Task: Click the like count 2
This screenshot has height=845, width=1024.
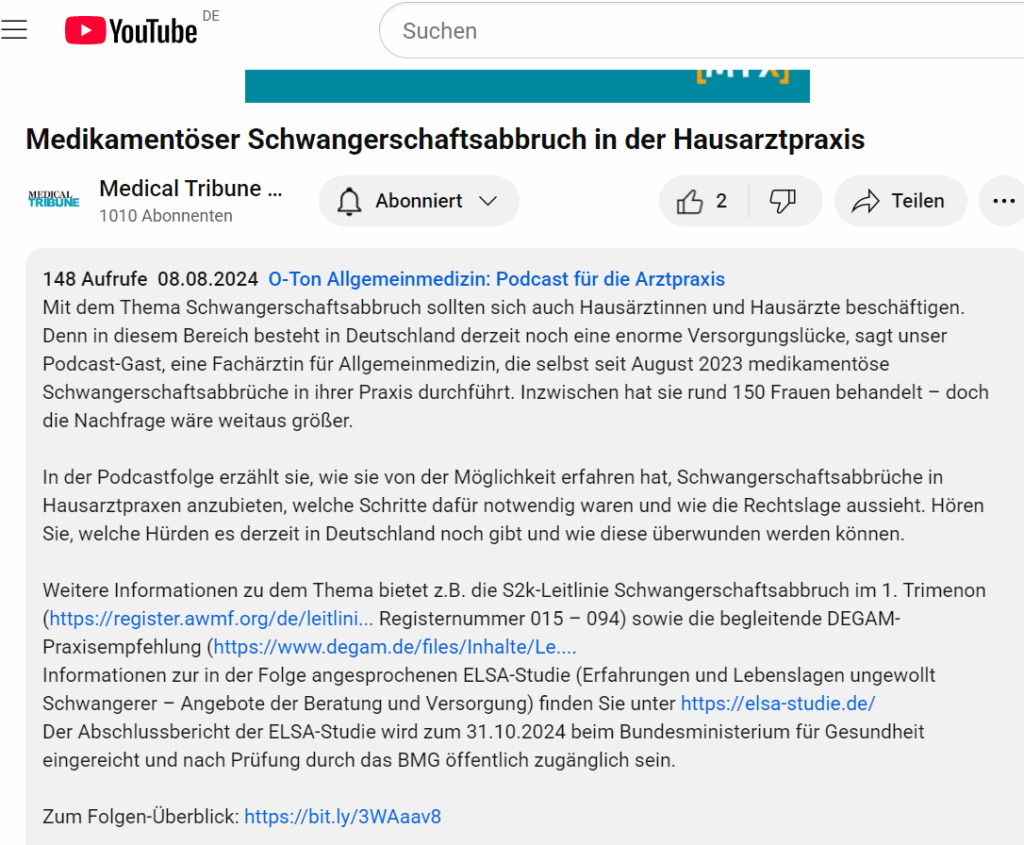Action: pos(721,201)
